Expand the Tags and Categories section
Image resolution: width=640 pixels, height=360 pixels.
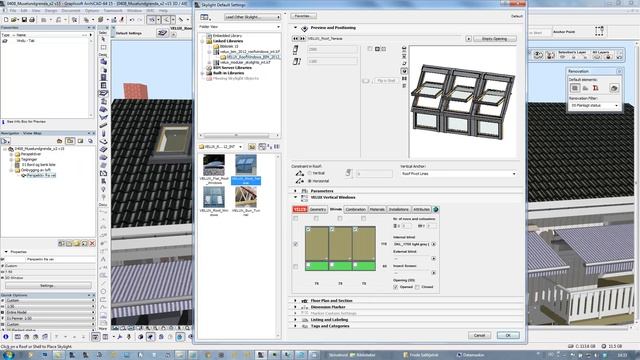[296, 326]
